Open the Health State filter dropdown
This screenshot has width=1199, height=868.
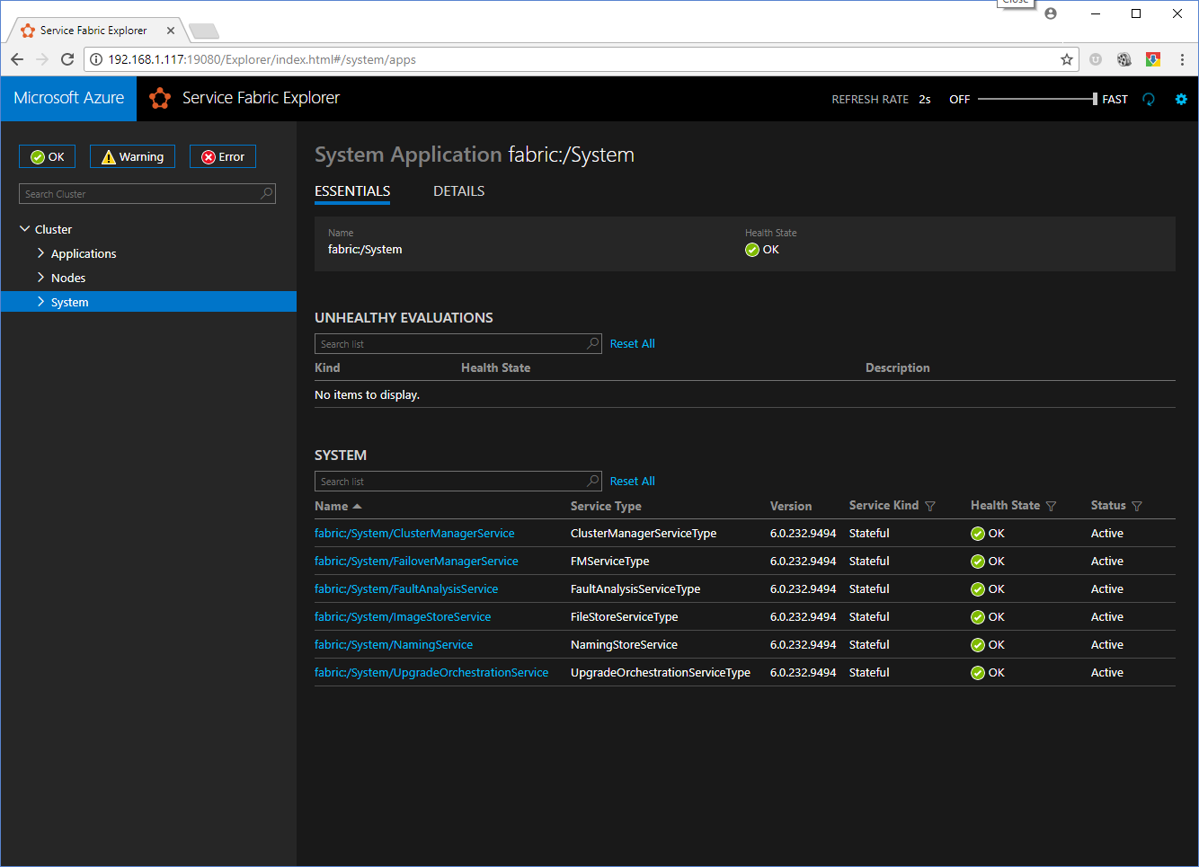pos(1051,506)
